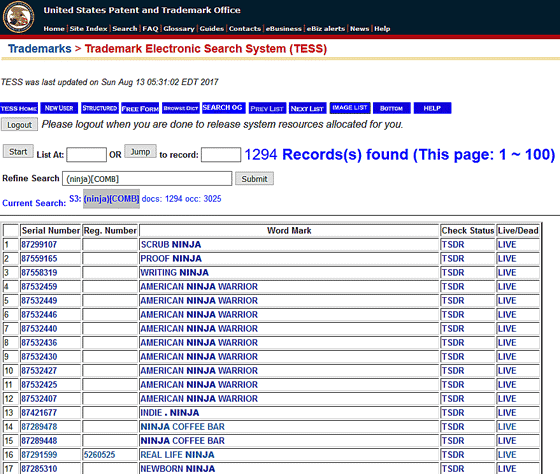Open eBusiness in top navigation
Screen dimensions: 560x474
(284, 29)
